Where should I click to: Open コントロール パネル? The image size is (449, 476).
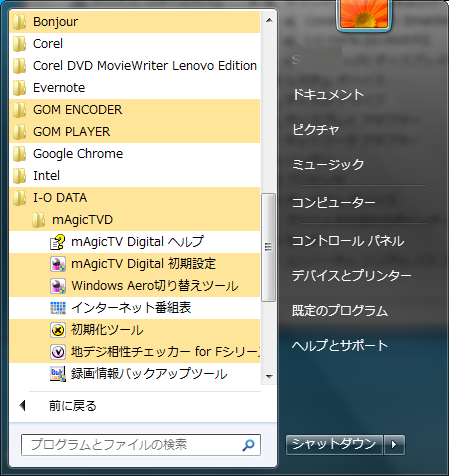pyautogui.click(x=348, y=241)
